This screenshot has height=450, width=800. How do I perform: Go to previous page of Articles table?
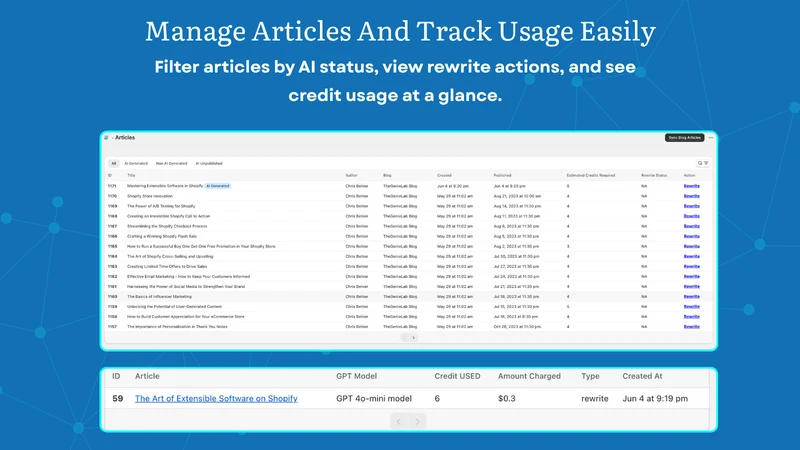(x=404, y=338)
